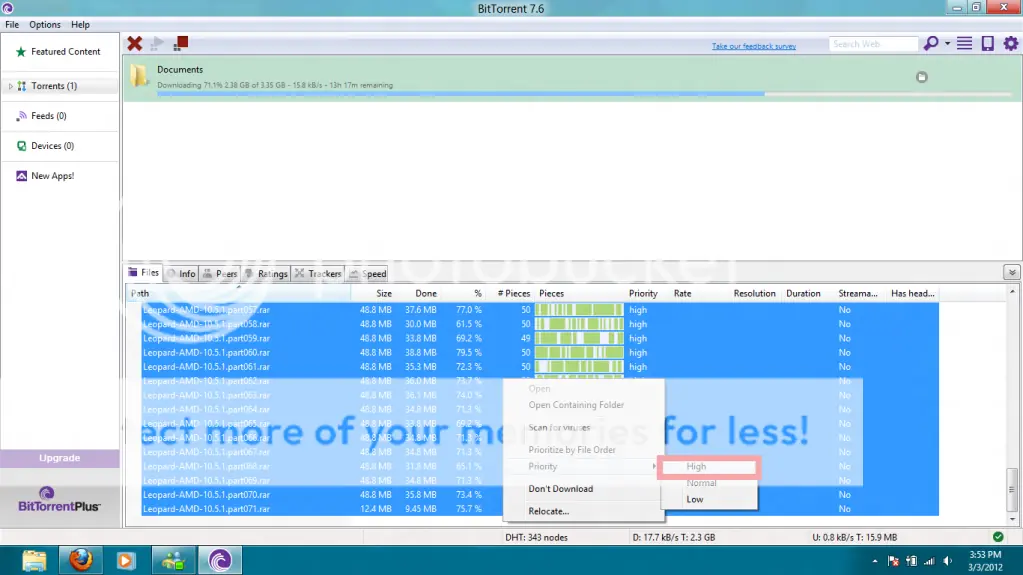The width and height of the screenshot is (1023, 575).
Task: Collapse the detail pane with chevron button
Action: (x=1012, y=273)
